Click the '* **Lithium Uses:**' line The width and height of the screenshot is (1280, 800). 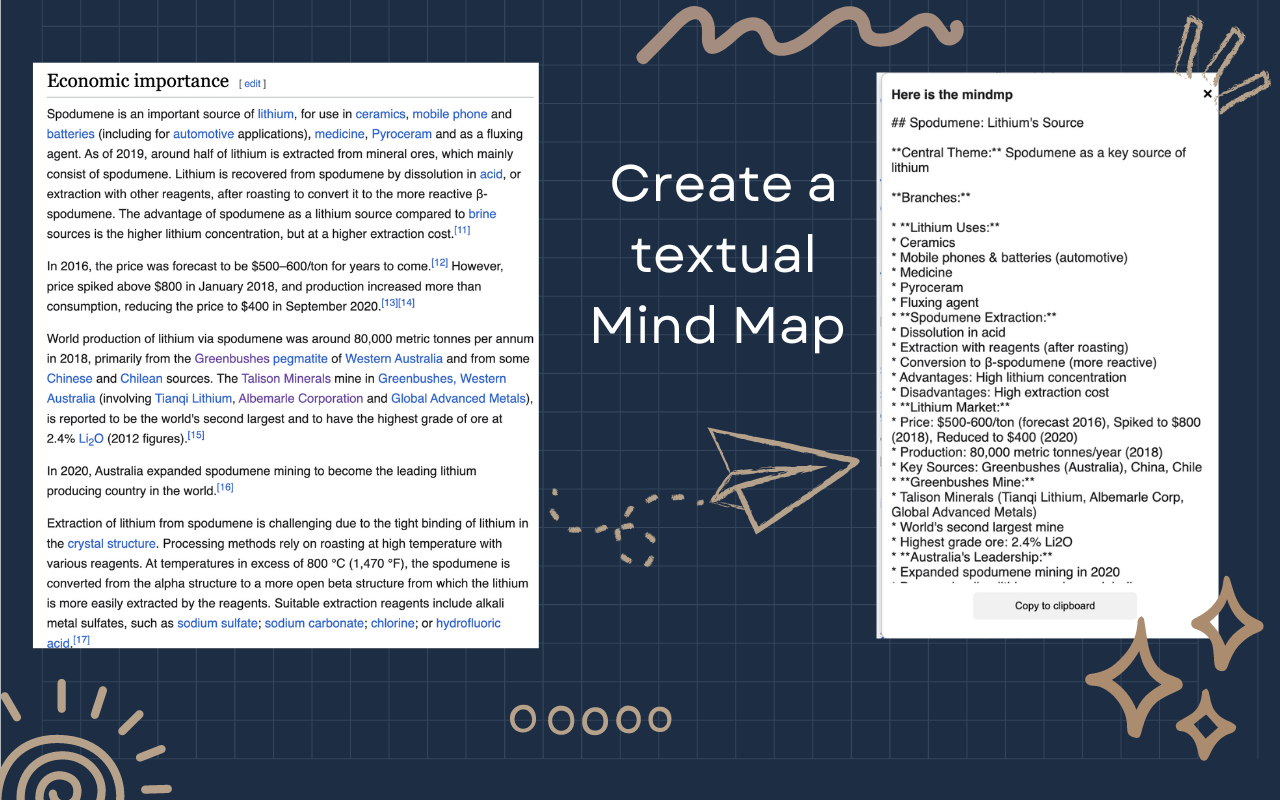point(945,228)
